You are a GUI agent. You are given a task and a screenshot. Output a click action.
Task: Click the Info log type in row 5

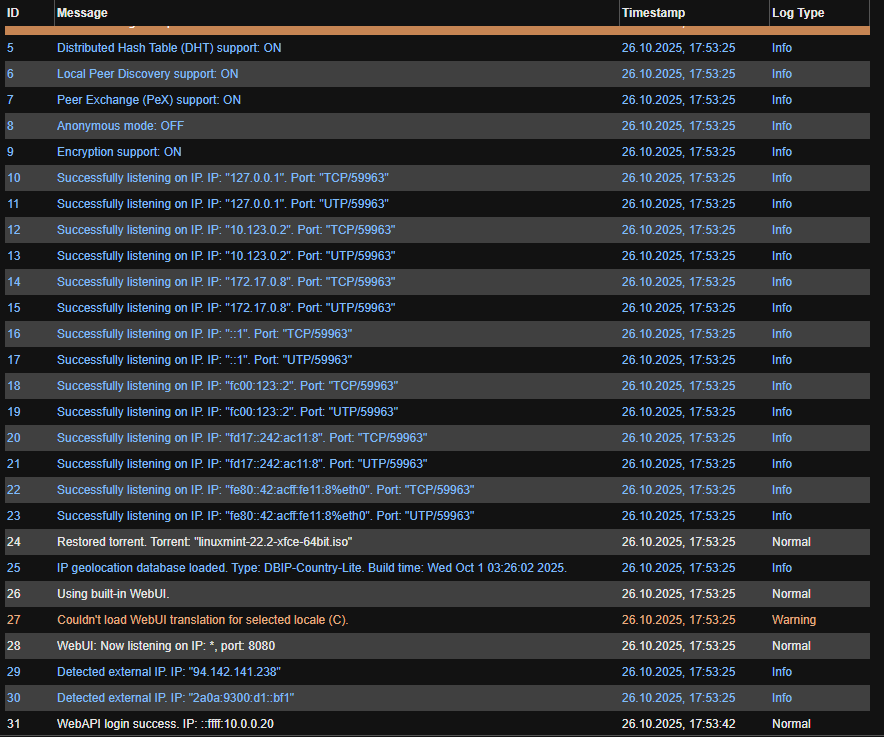781,48
